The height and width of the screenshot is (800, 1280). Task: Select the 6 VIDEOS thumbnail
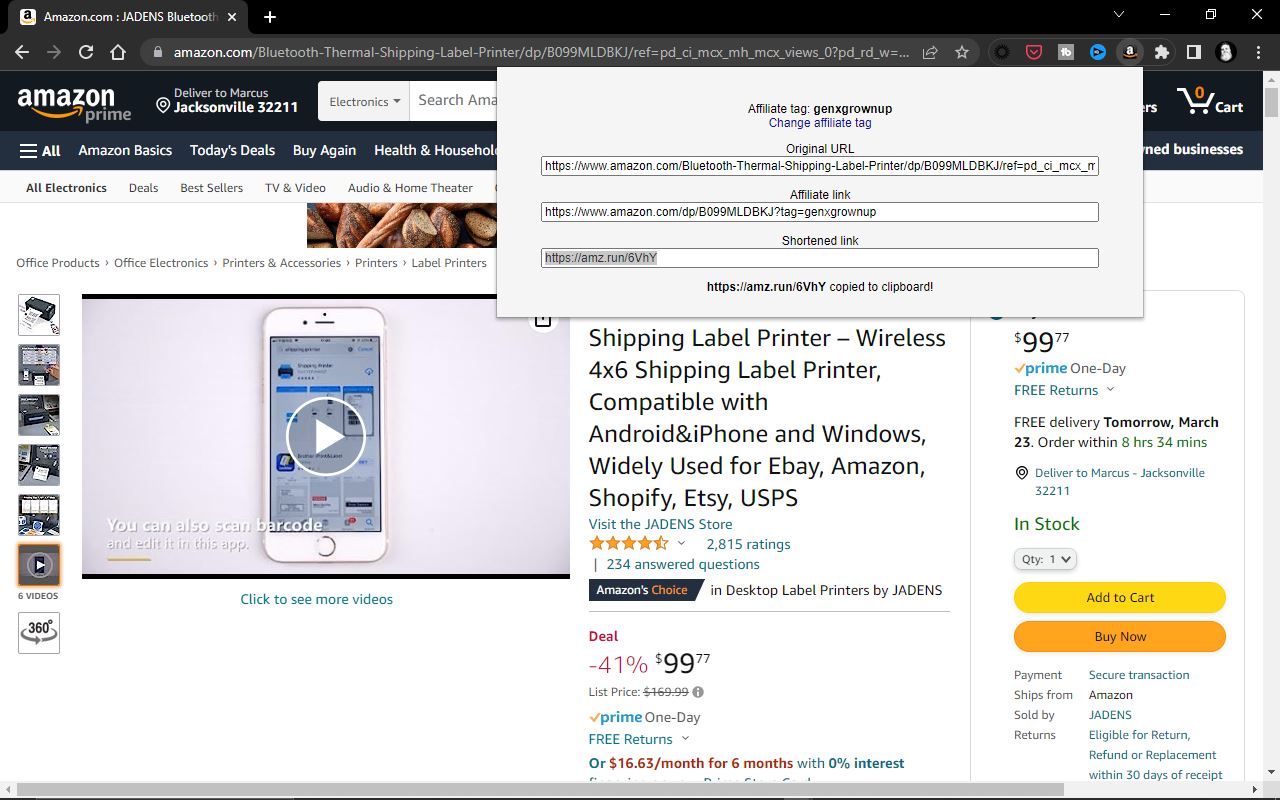tap(39, 565)
